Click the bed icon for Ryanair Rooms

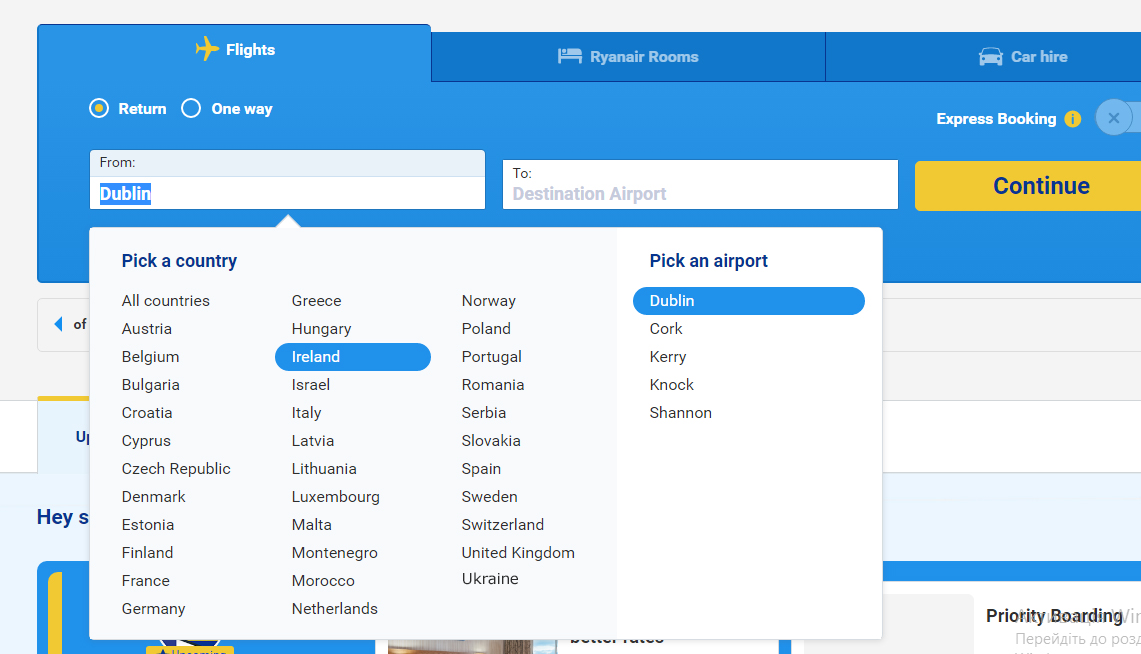click(x=569, y=56)
